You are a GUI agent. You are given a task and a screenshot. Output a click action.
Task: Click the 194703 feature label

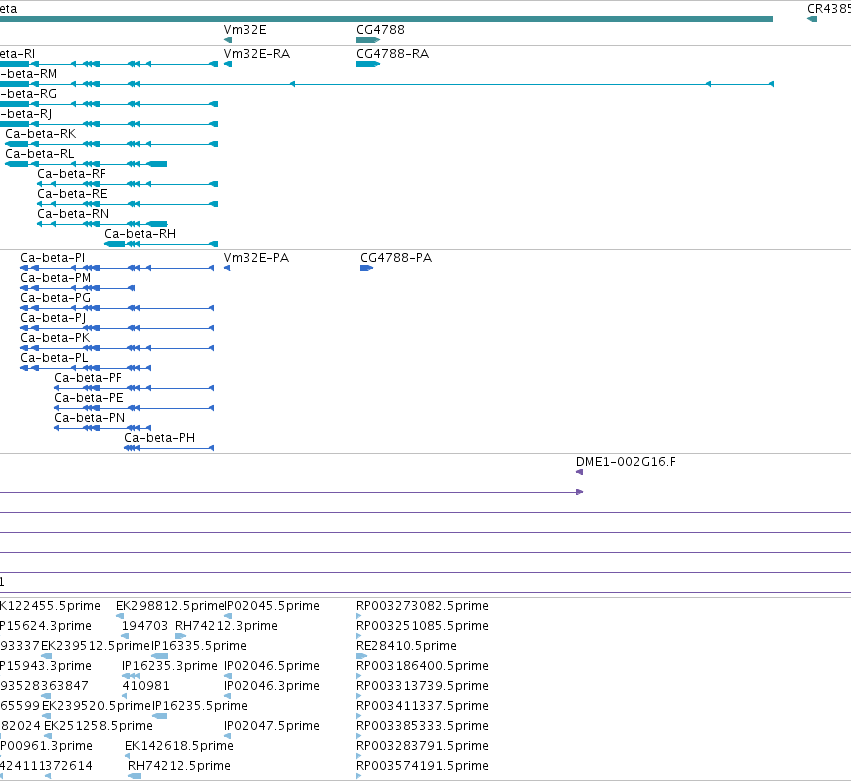pos(145,626)
